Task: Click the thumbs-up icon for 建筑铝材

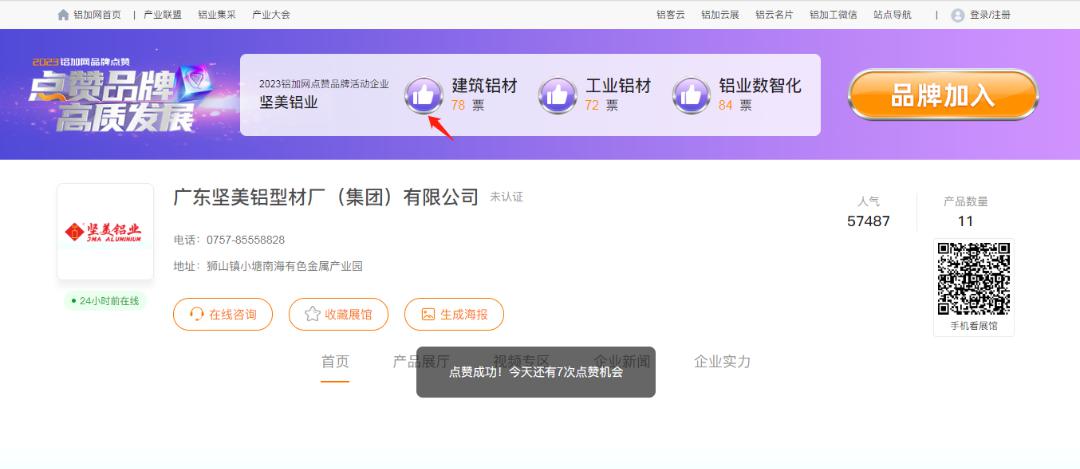Action: click(424, 95)
